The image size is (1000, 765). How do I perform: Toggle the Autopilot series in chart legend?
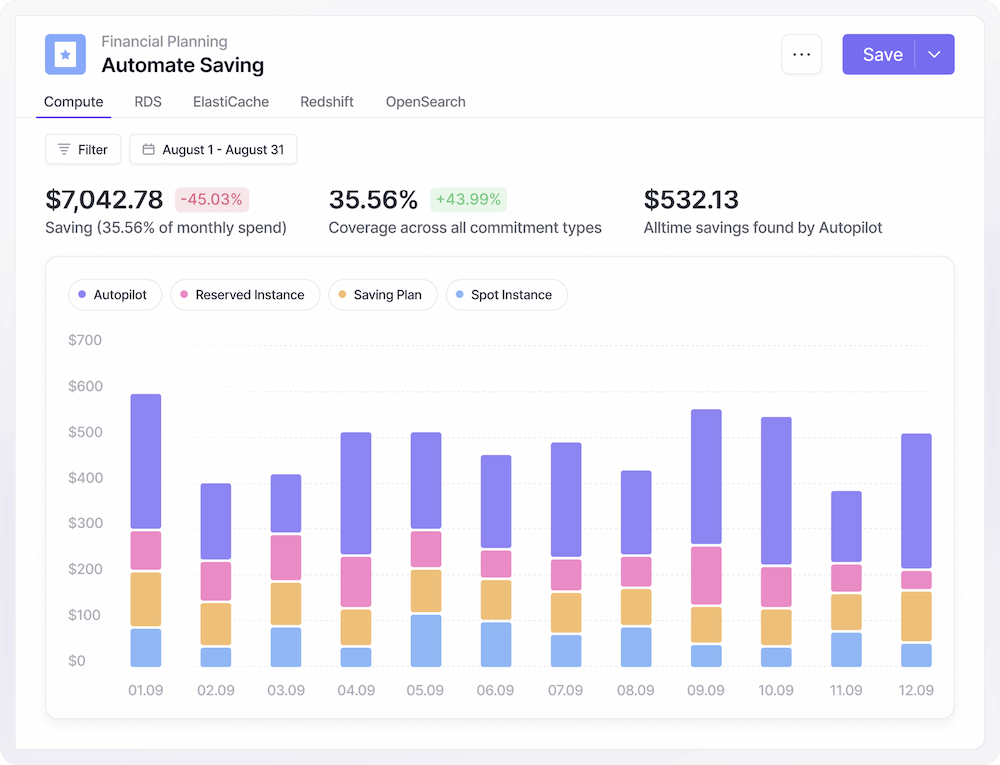(115, 295)
